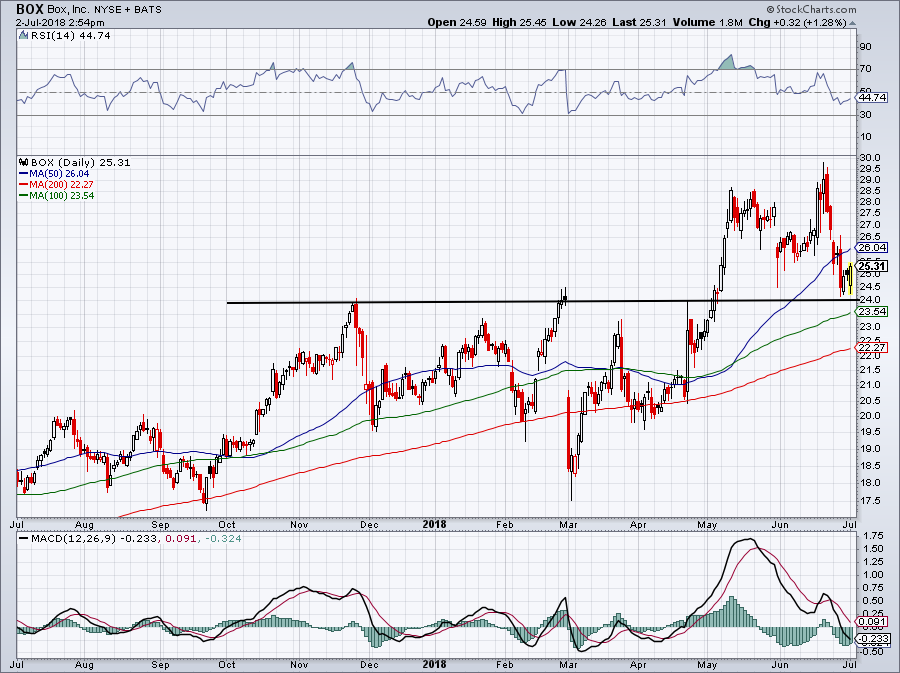Click the Dec label under the MACD panel
The height and width of the screenshot is (673, 900).
pos(369,664)
